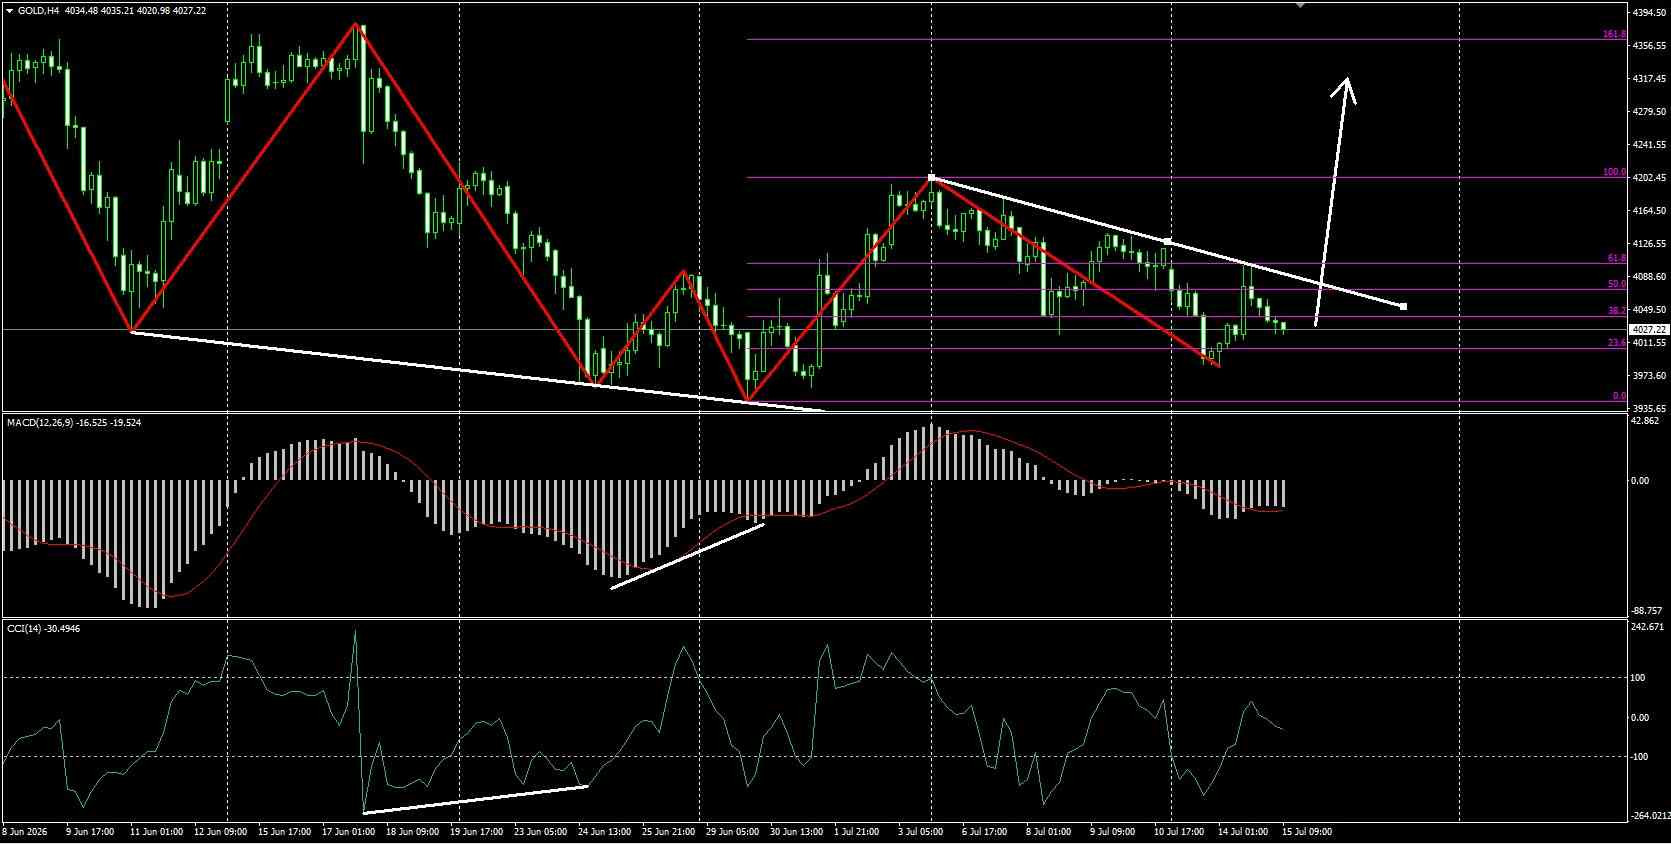Click the 15 Jul 09:00 time label
The width and height of the screenshot is (1671, 844).
[1306, 831]
